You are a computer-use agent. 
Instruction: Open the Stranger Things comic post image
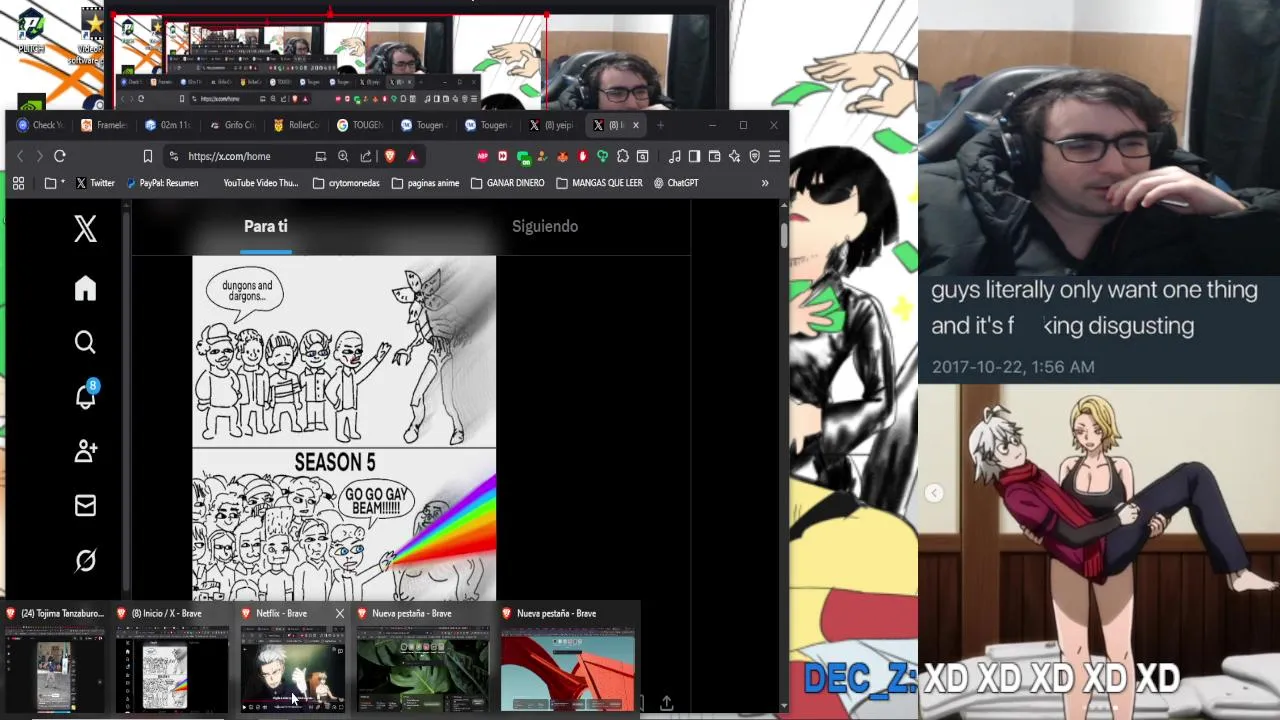(x=344, y=428)
